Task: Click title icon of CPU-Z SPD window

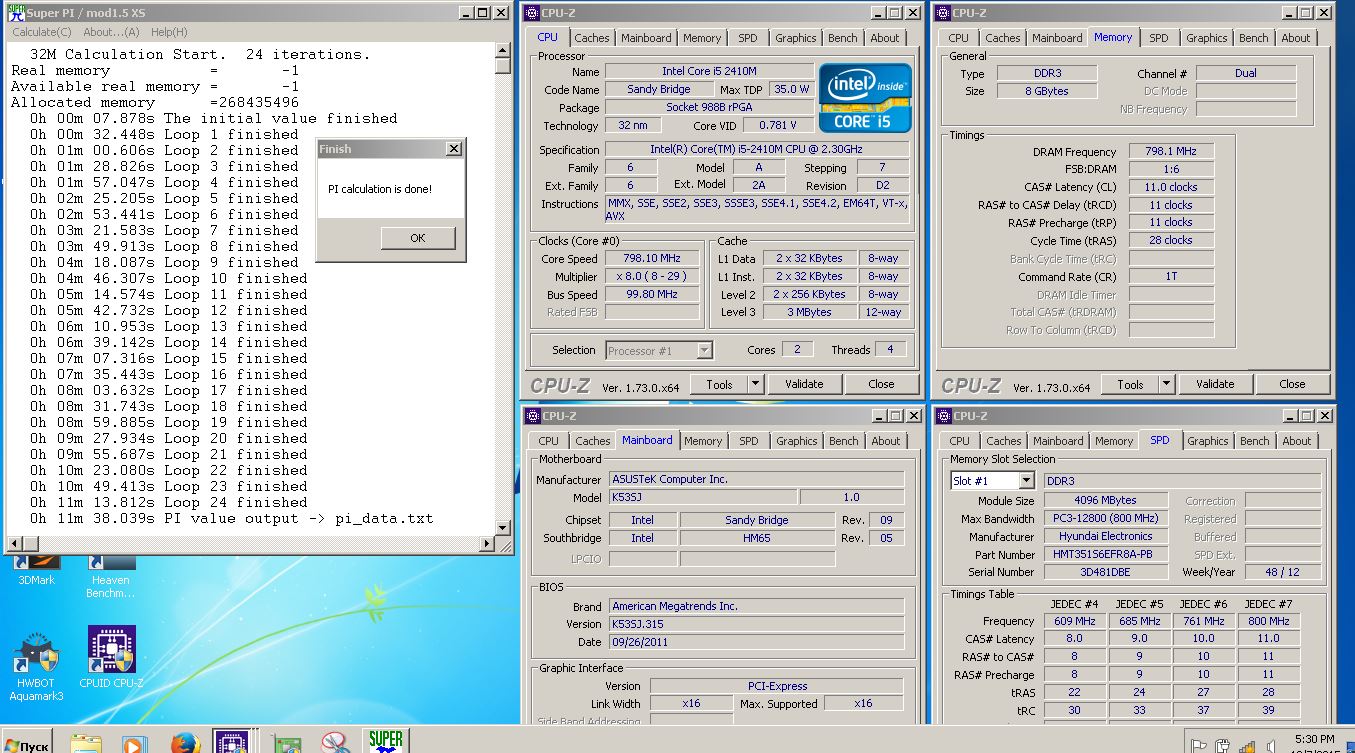Action: pos(942,416)
